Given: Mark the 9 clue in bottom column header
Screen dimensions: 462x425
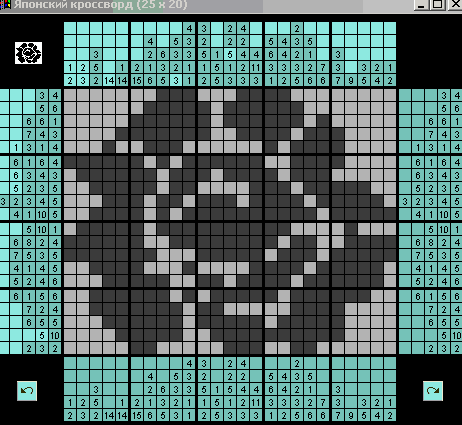Looking at the screenshot, I should click(351, 416).
